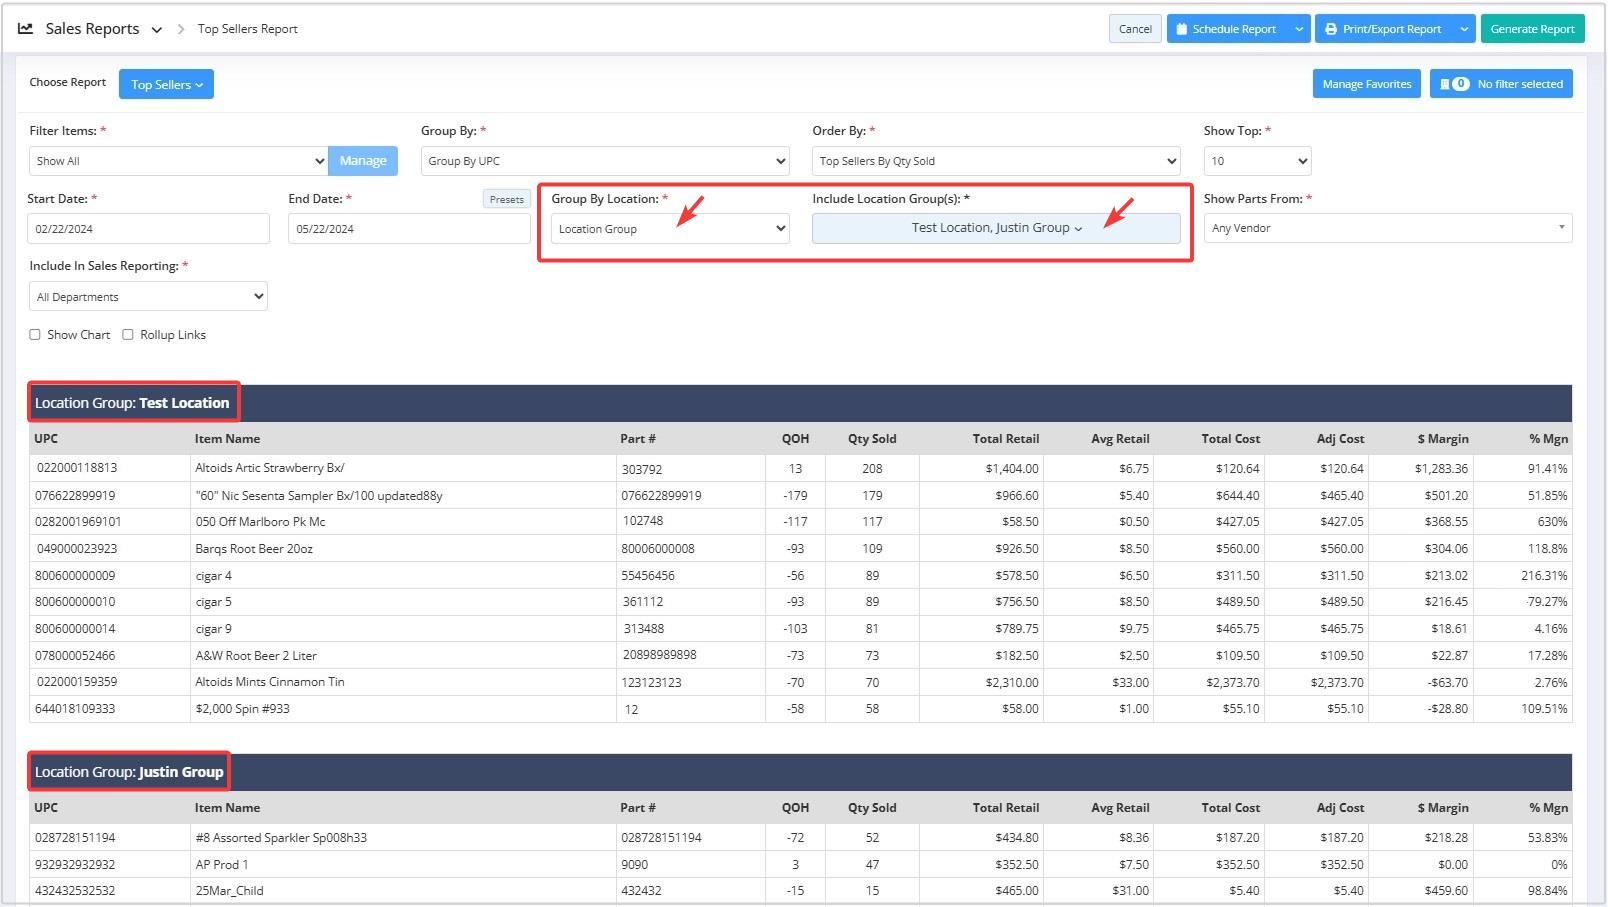This screenshot has height=907, width=1608.
Task: Click Total Retail header in Test Location table
Action: pyautogui.click(x=1005, y=439)
